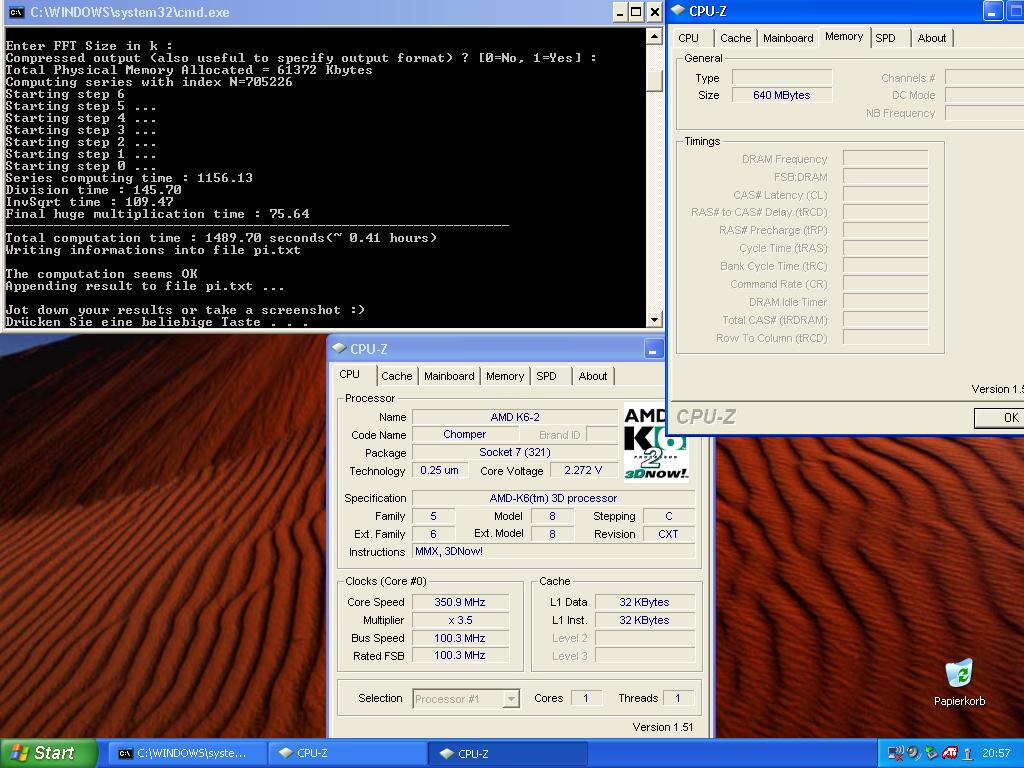The image size is (1024, 768).
Task: Close the cmd.exe window
Action: (x=654, y=12)
